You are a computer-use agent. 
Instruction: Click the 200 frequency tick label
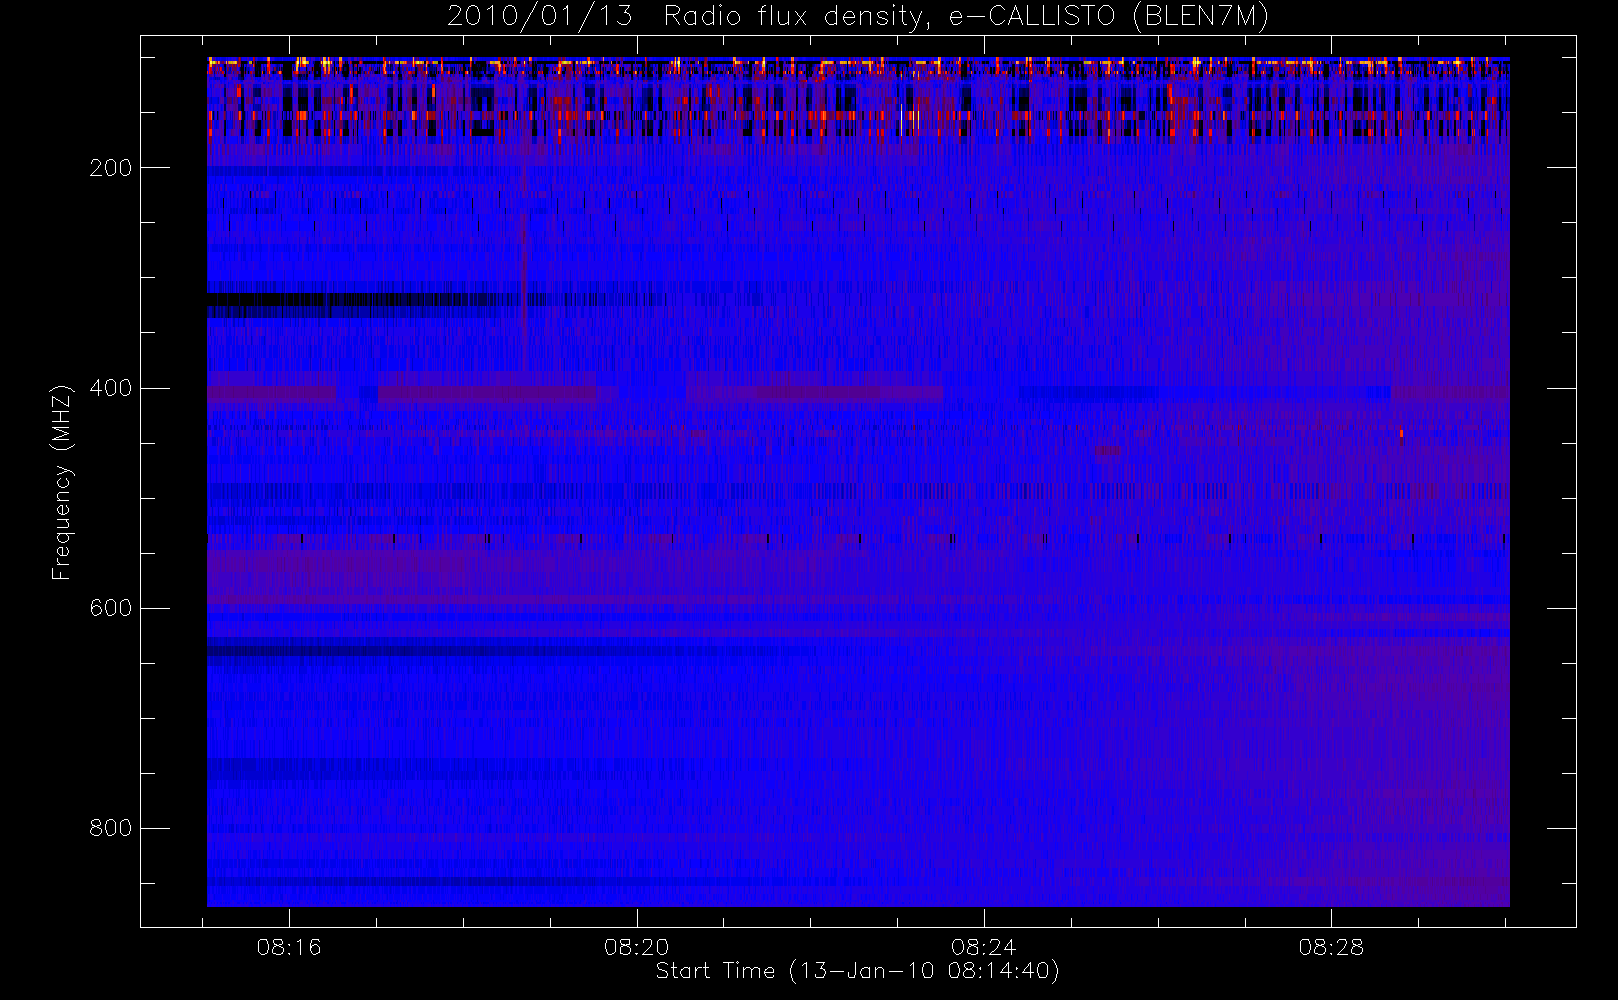pyautogui.click(x=110, y=168)
